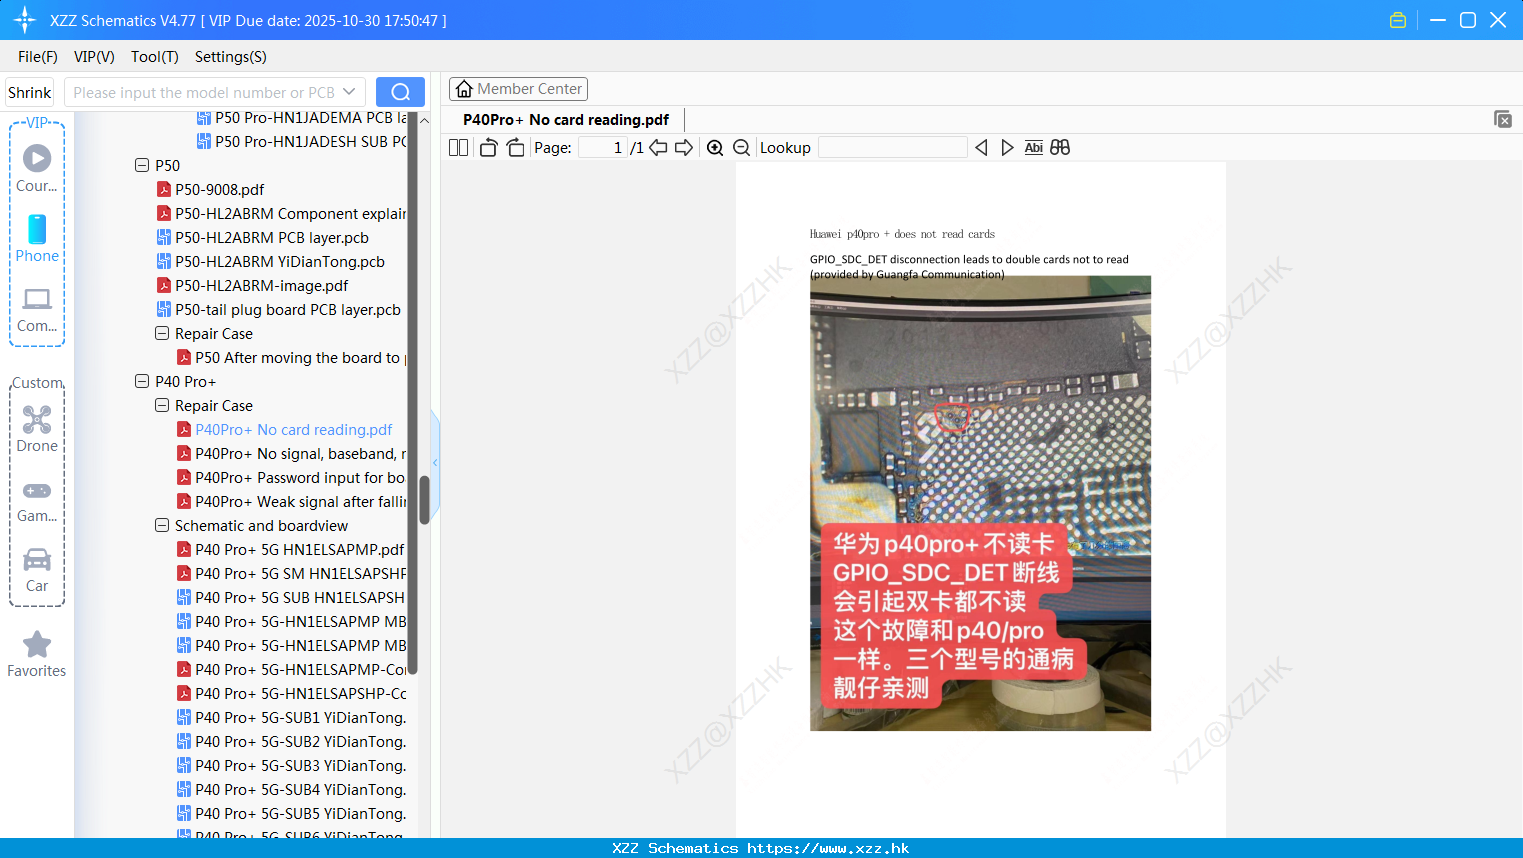Find next lookup result triangle

tap(1007, 148)
